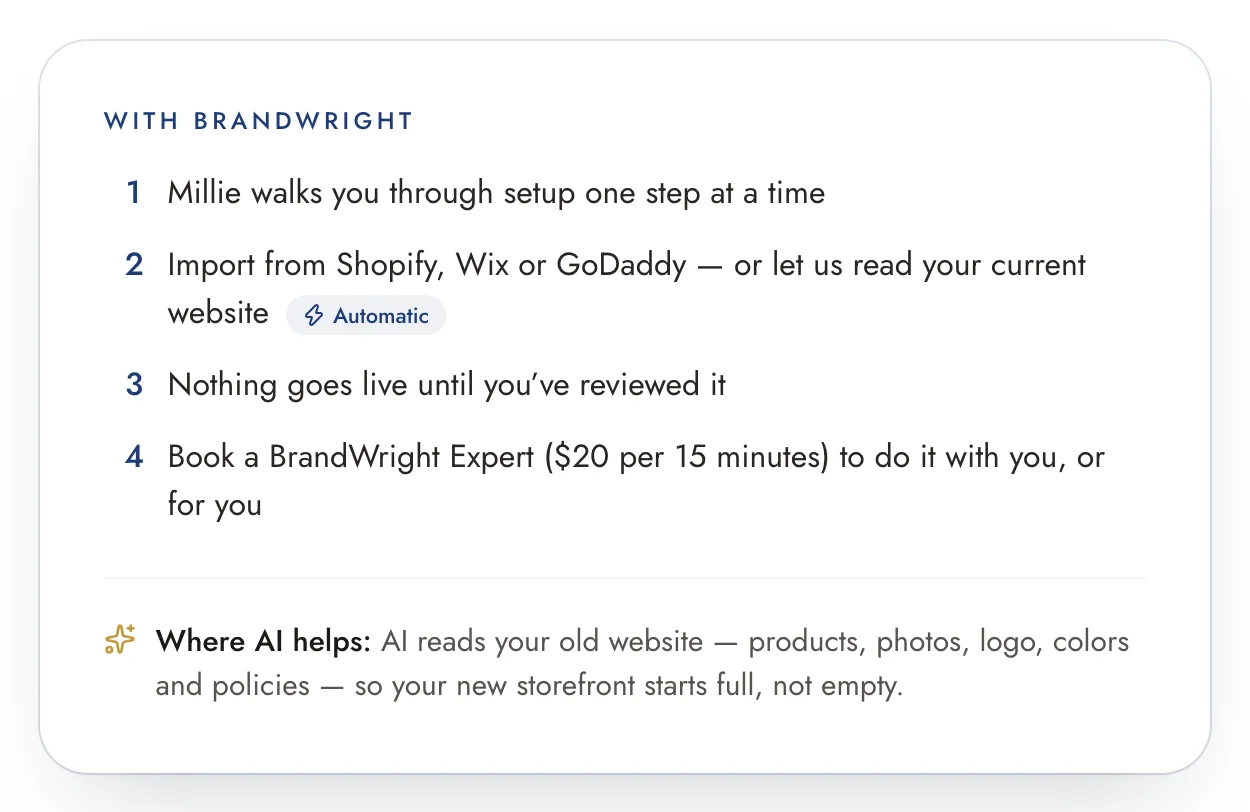Click the word 'GoDaddy' in step two
1250x812 pixels.
(621, 265)
